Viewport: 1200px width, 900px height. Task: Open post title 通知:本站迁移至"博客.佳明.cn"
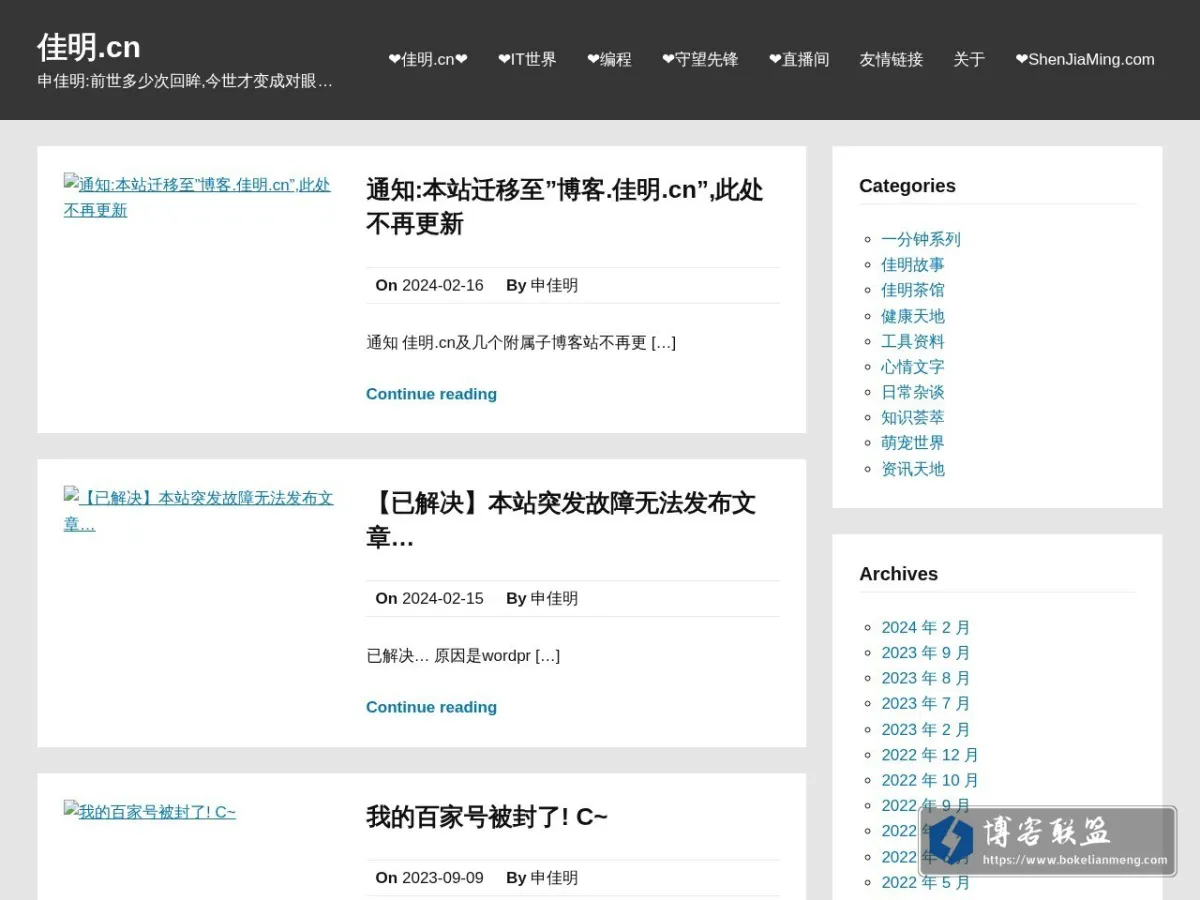pos(564,207)
